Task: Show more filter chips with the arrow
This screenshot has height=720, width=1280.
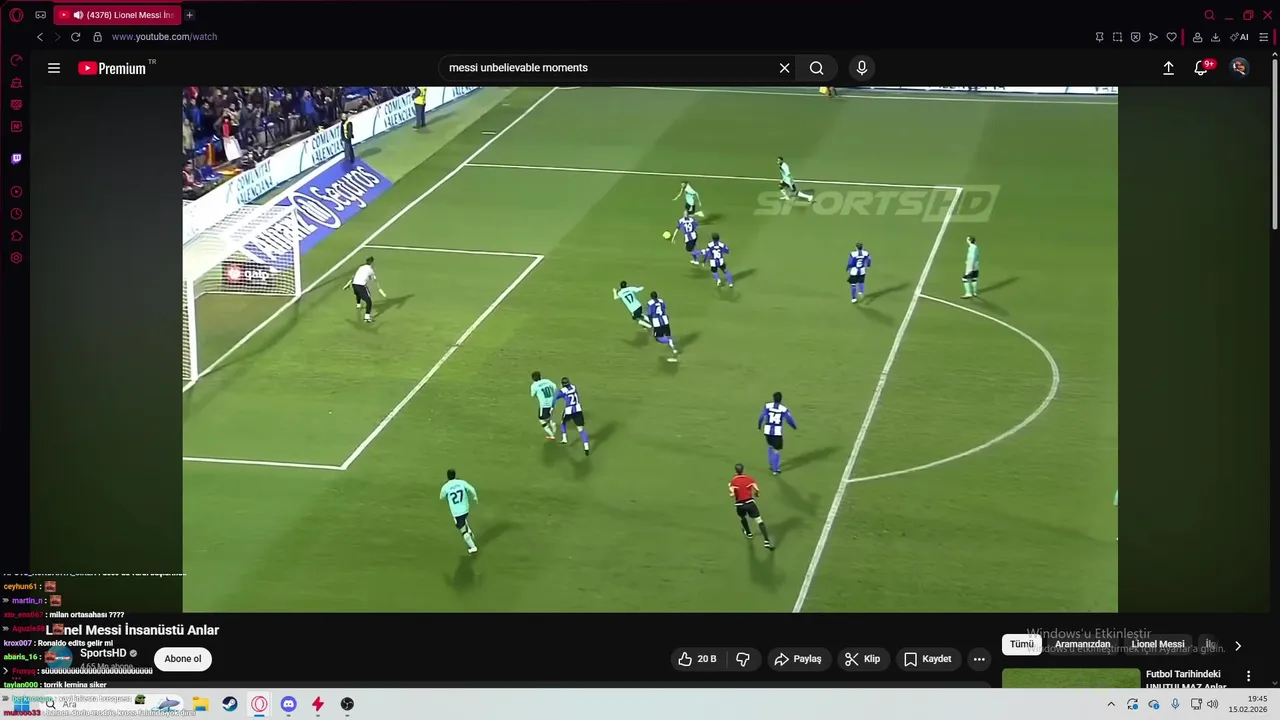Action: click(1238, 646)
